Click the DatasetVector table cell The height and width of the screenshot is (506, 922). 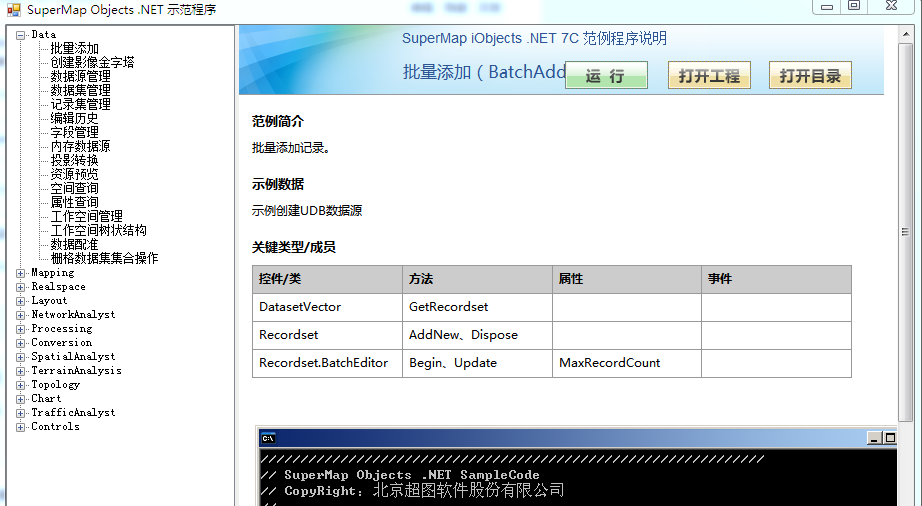[328, 307]
